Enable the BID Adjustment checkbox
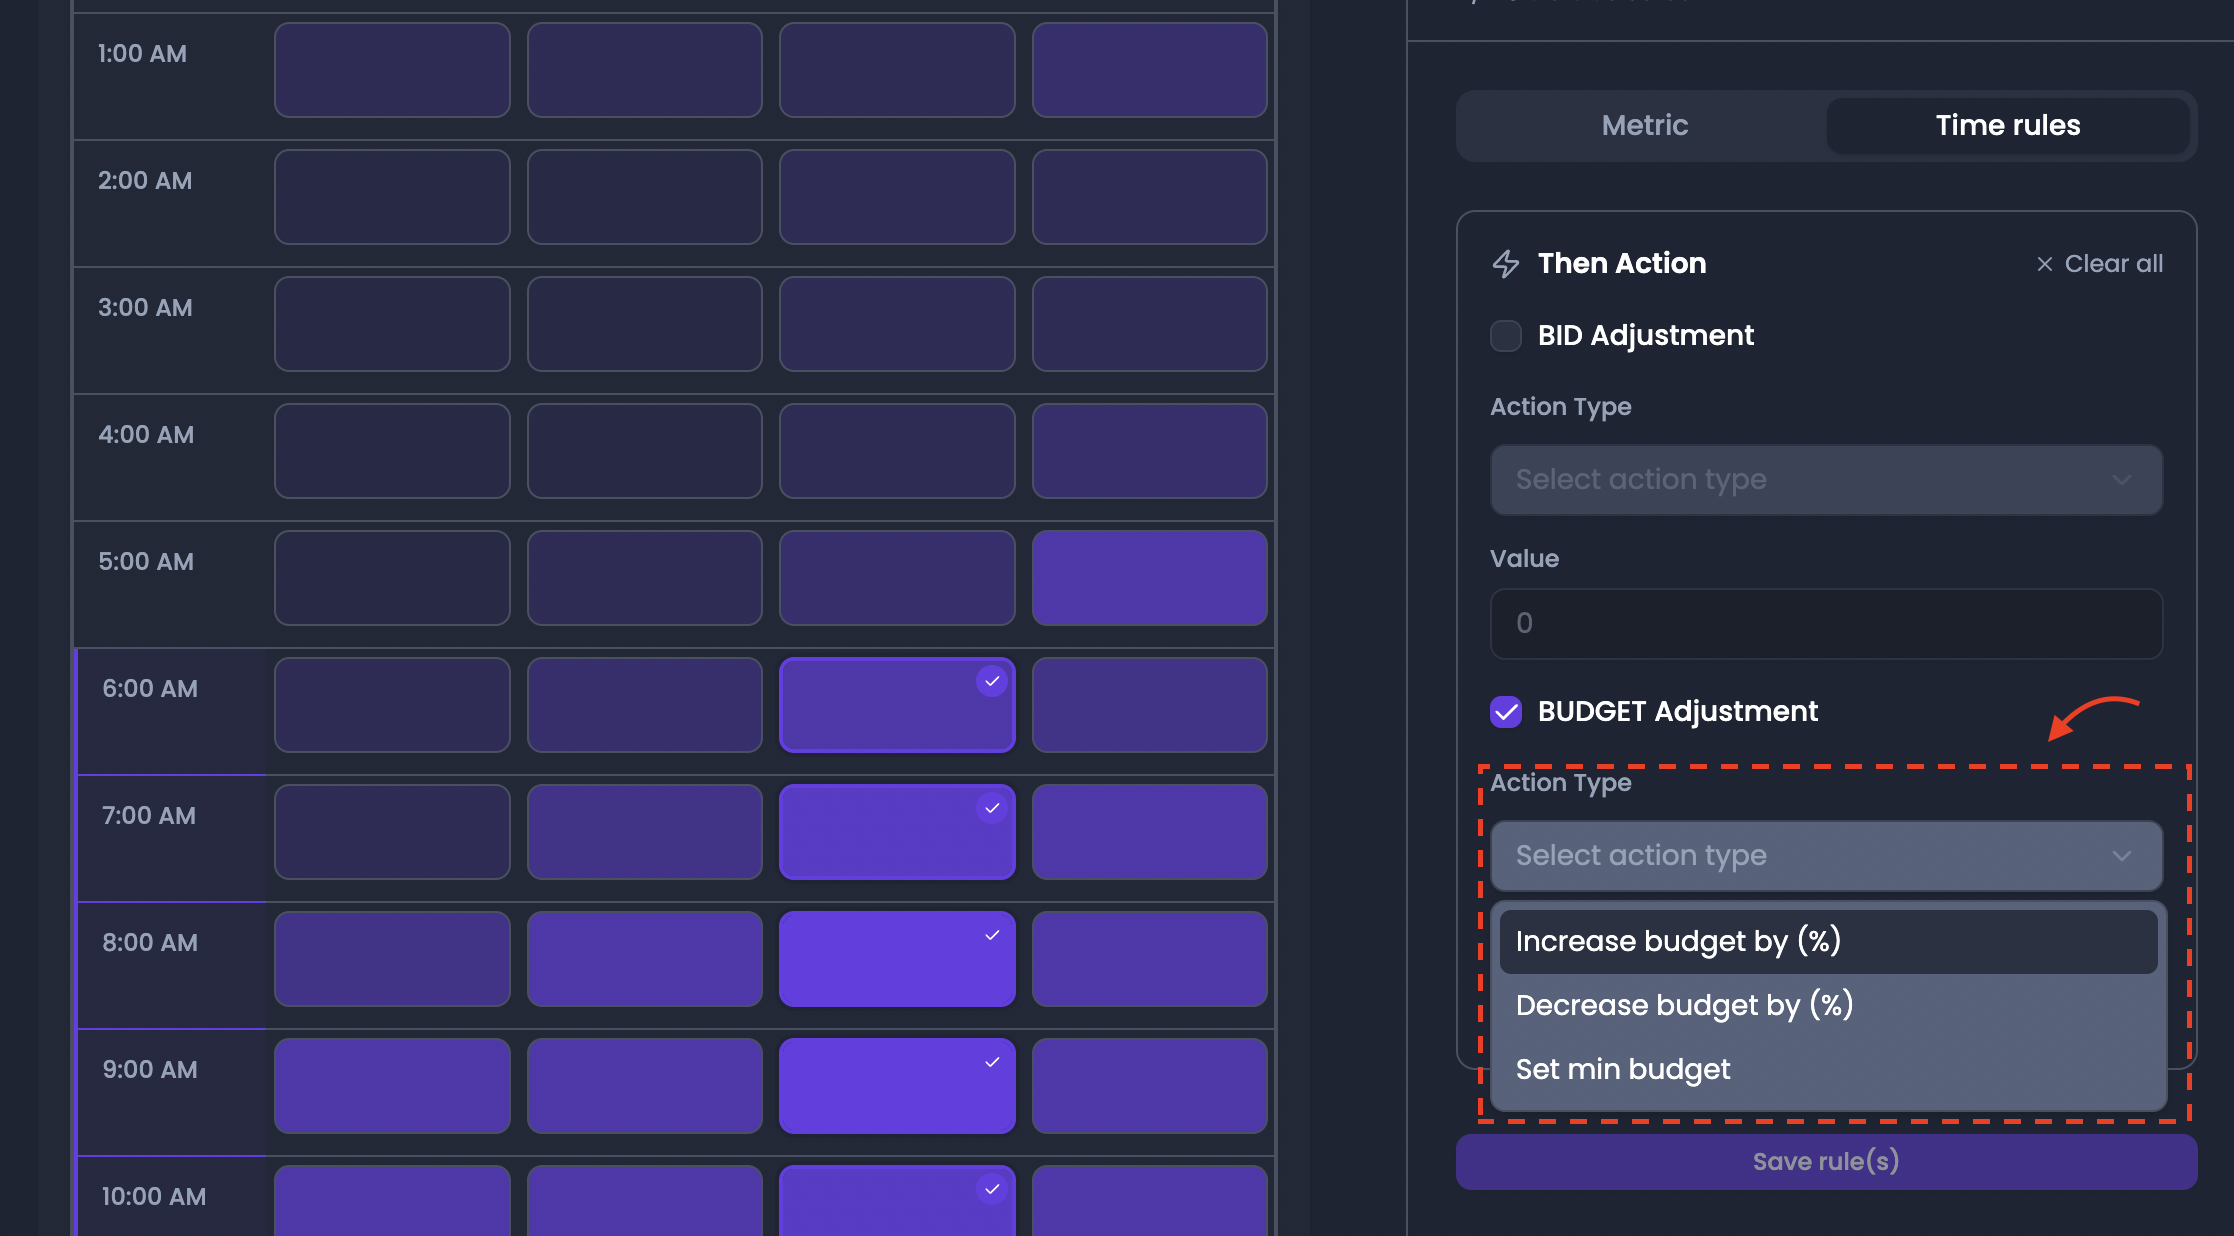This screenshot has height=1236, width=2234. (1506, 336)
